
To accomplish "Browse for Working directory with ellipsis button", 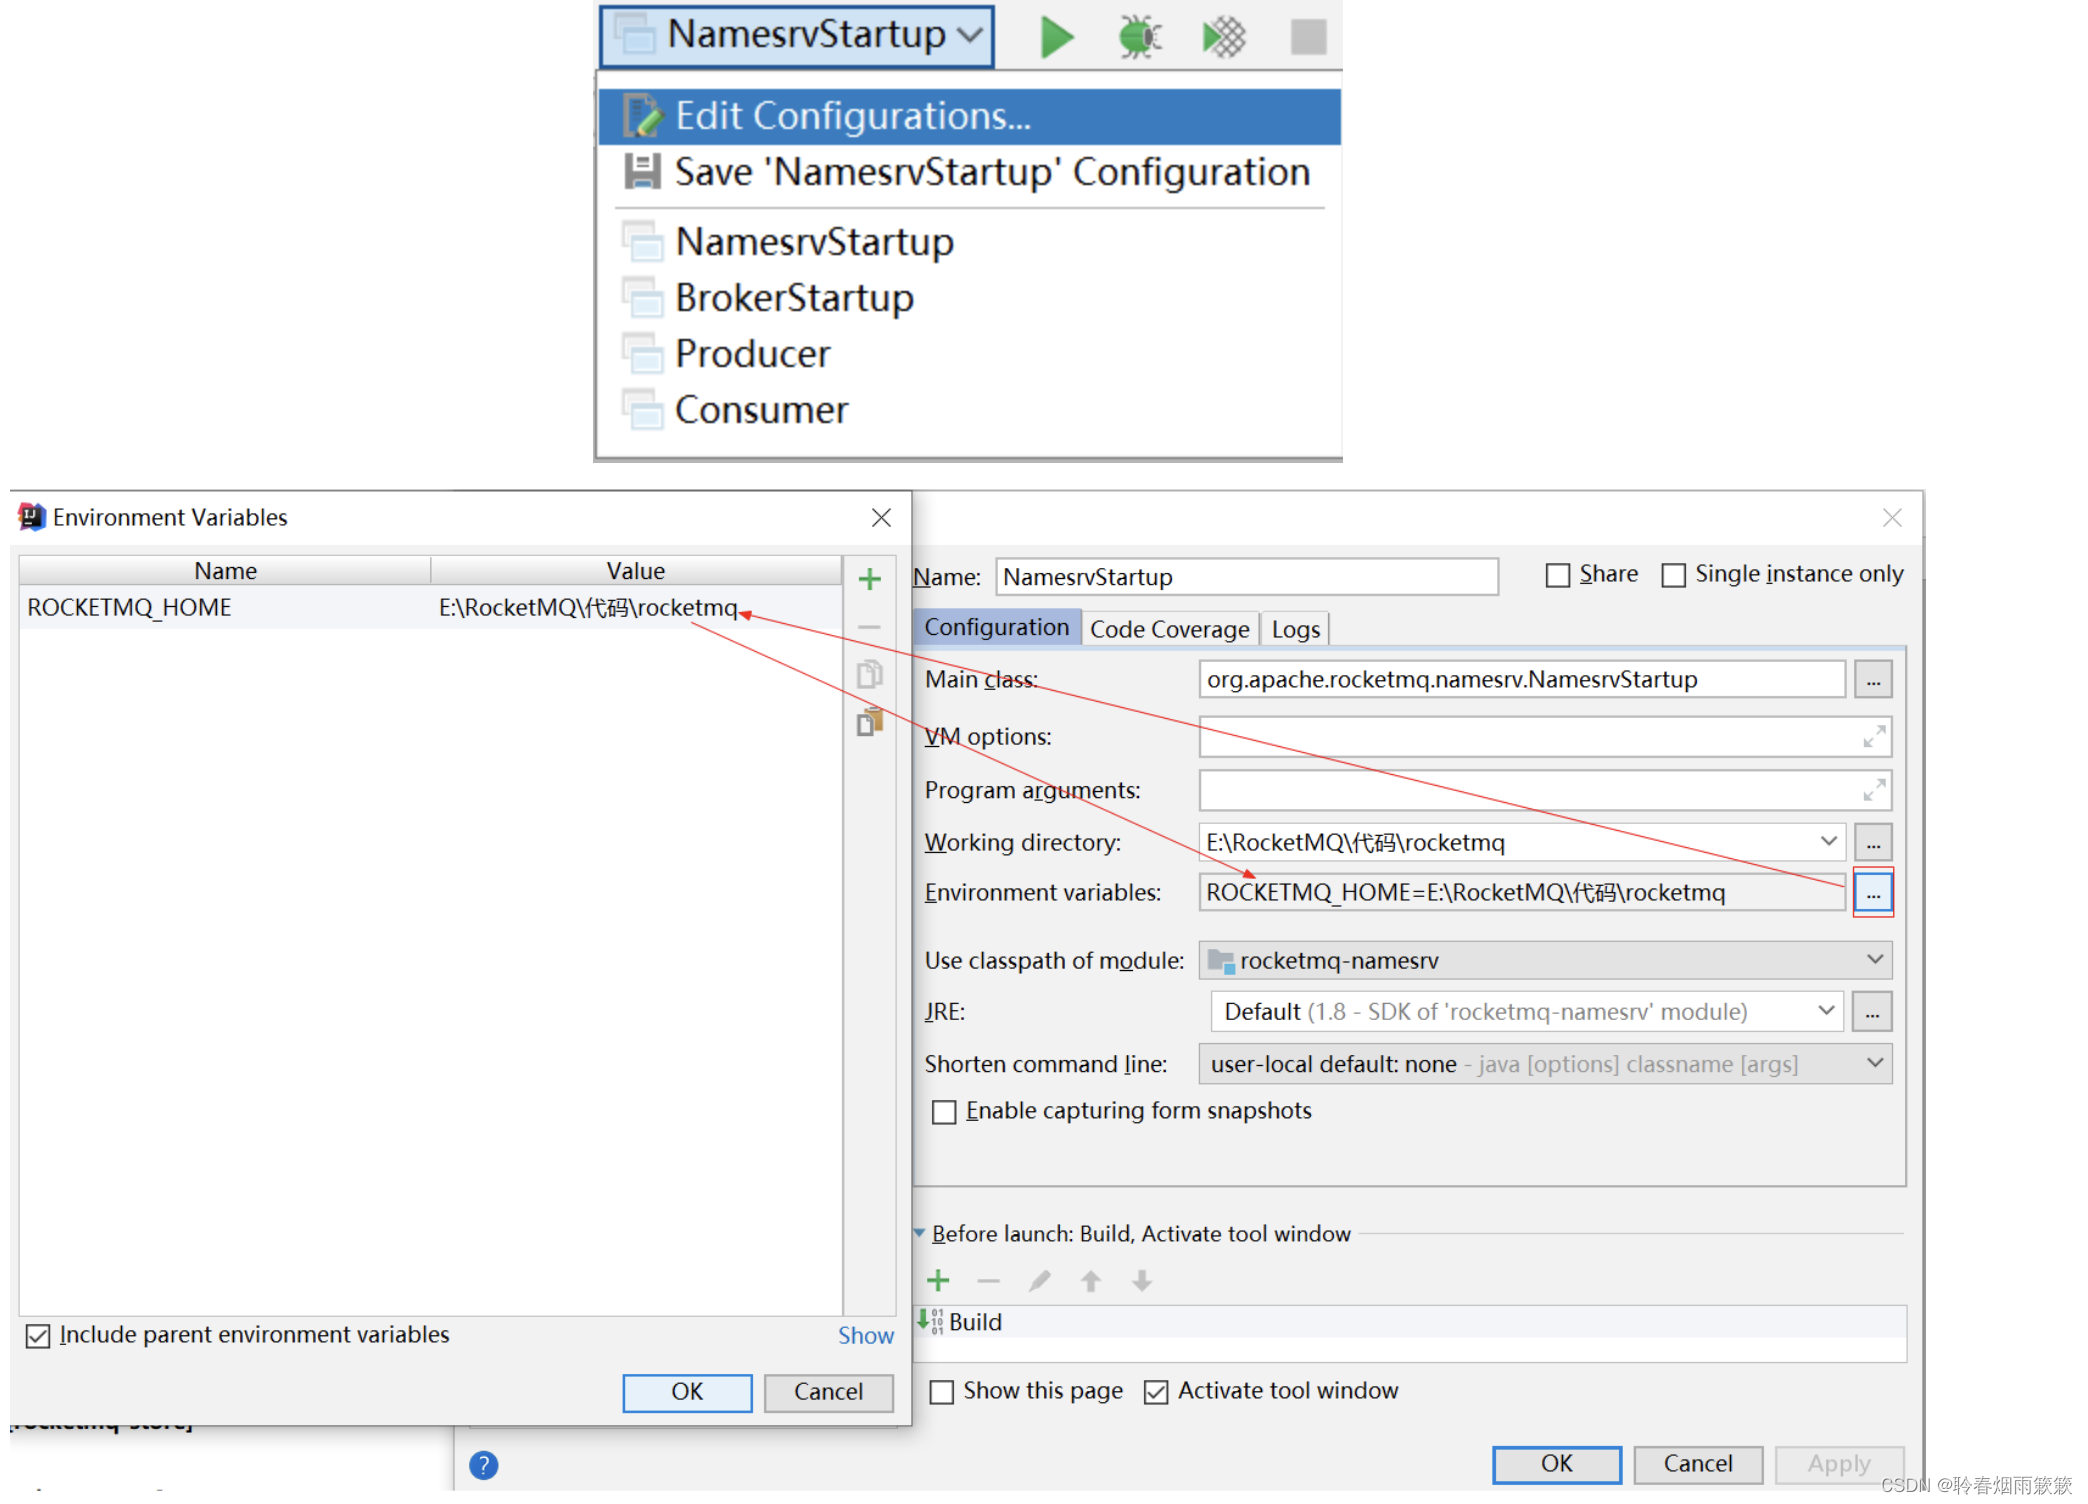I will pyautogui.click(x=1873, y=843).
